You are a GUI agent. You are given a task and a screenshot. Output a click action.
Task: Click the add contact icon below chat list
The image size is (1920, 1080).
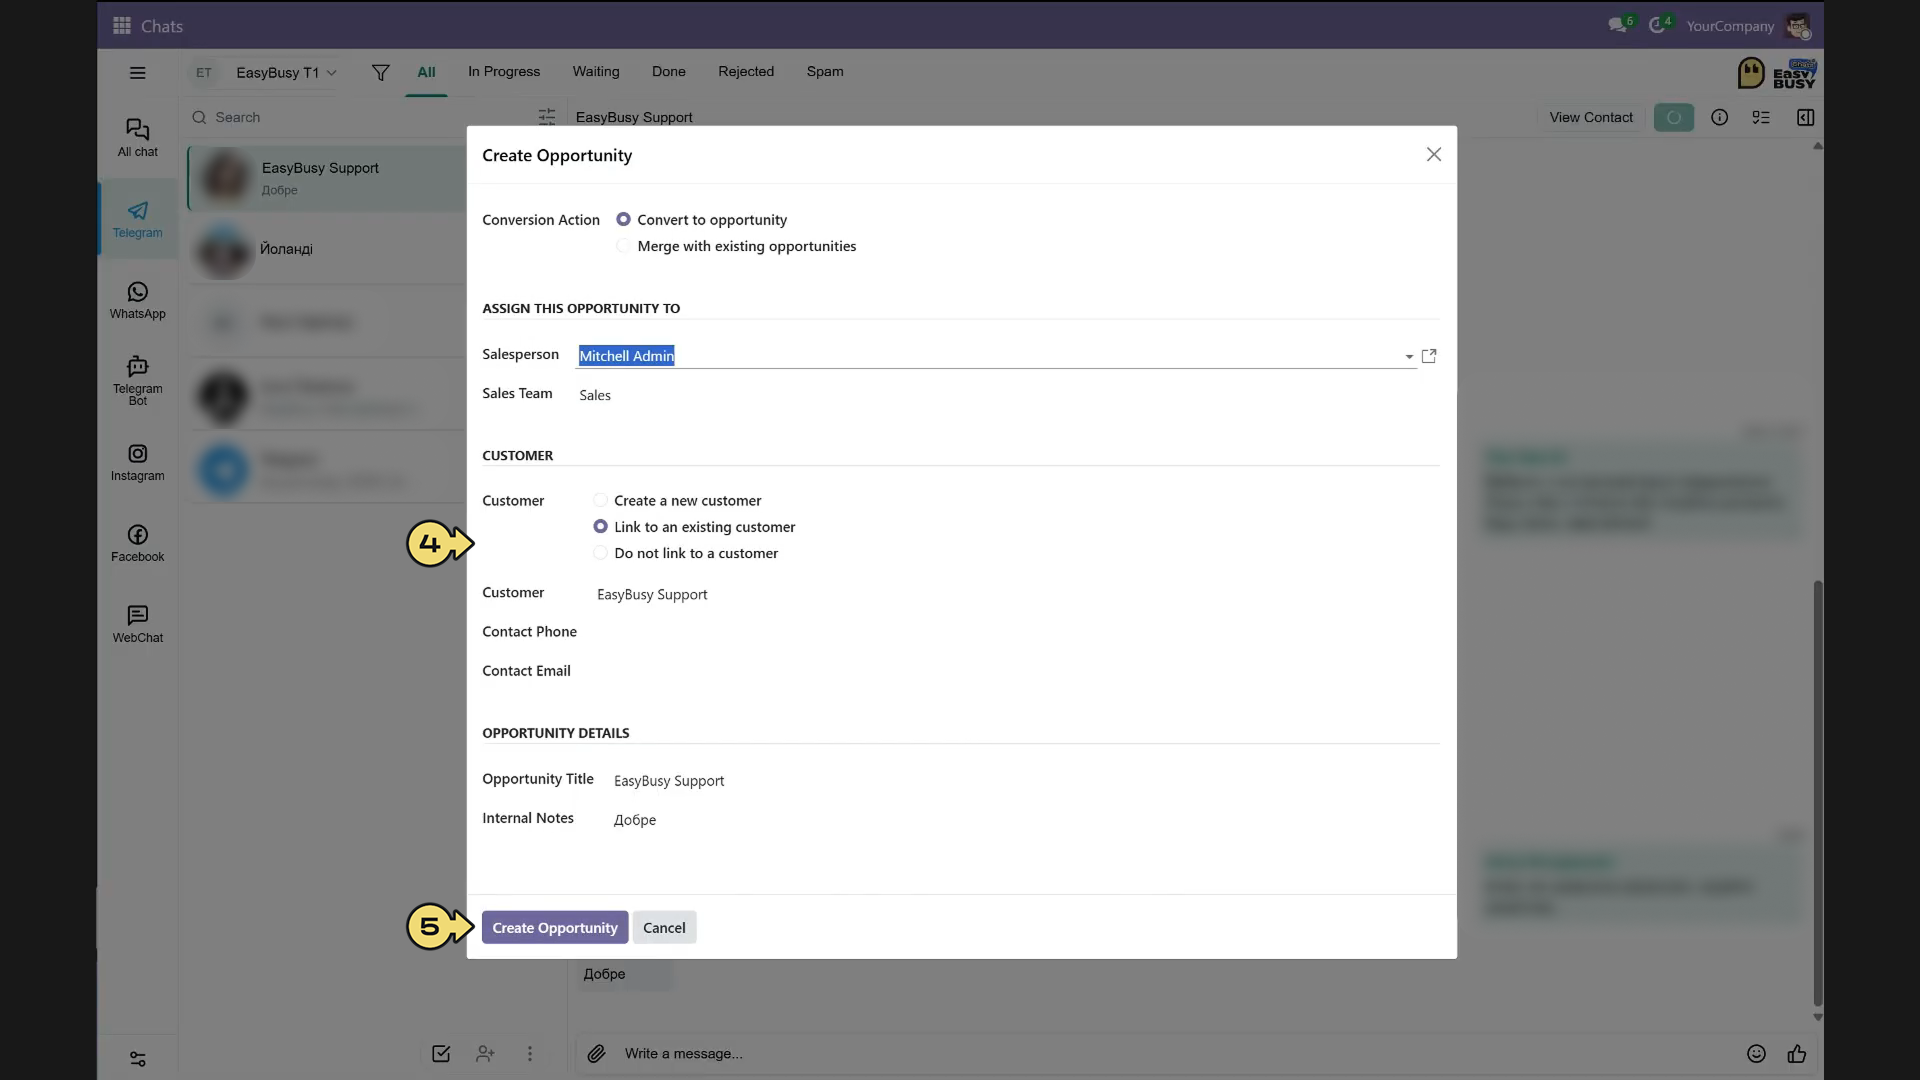tap(485, 1054)
